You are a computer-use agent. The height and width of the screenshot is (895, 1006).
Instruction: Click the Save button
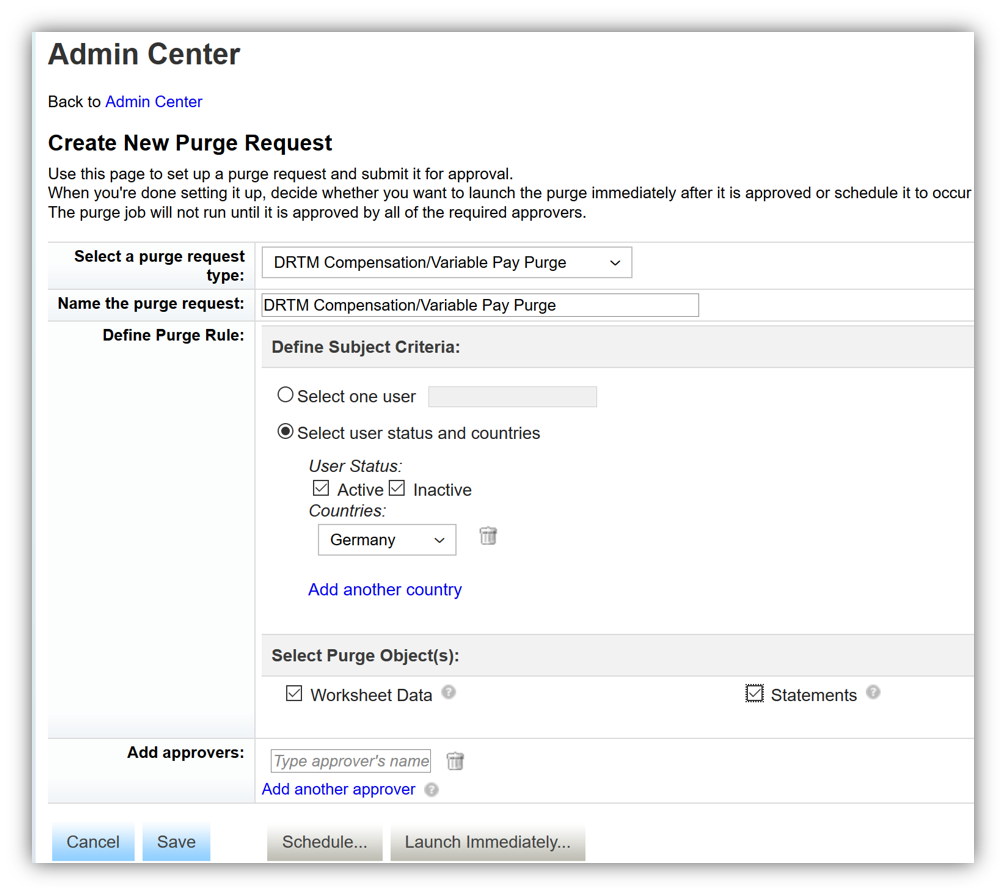point(176,842)
